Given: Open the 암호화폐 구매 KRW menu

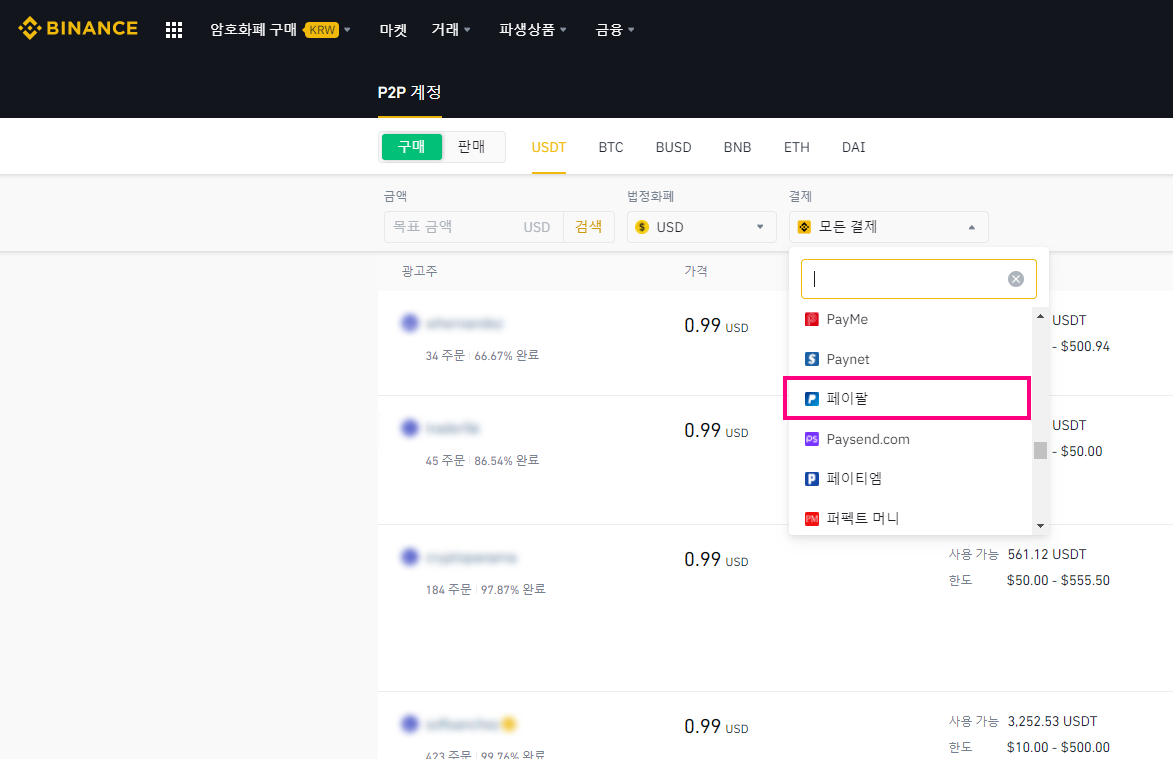Looking at the screenshot, I should [x=280, y=29].
